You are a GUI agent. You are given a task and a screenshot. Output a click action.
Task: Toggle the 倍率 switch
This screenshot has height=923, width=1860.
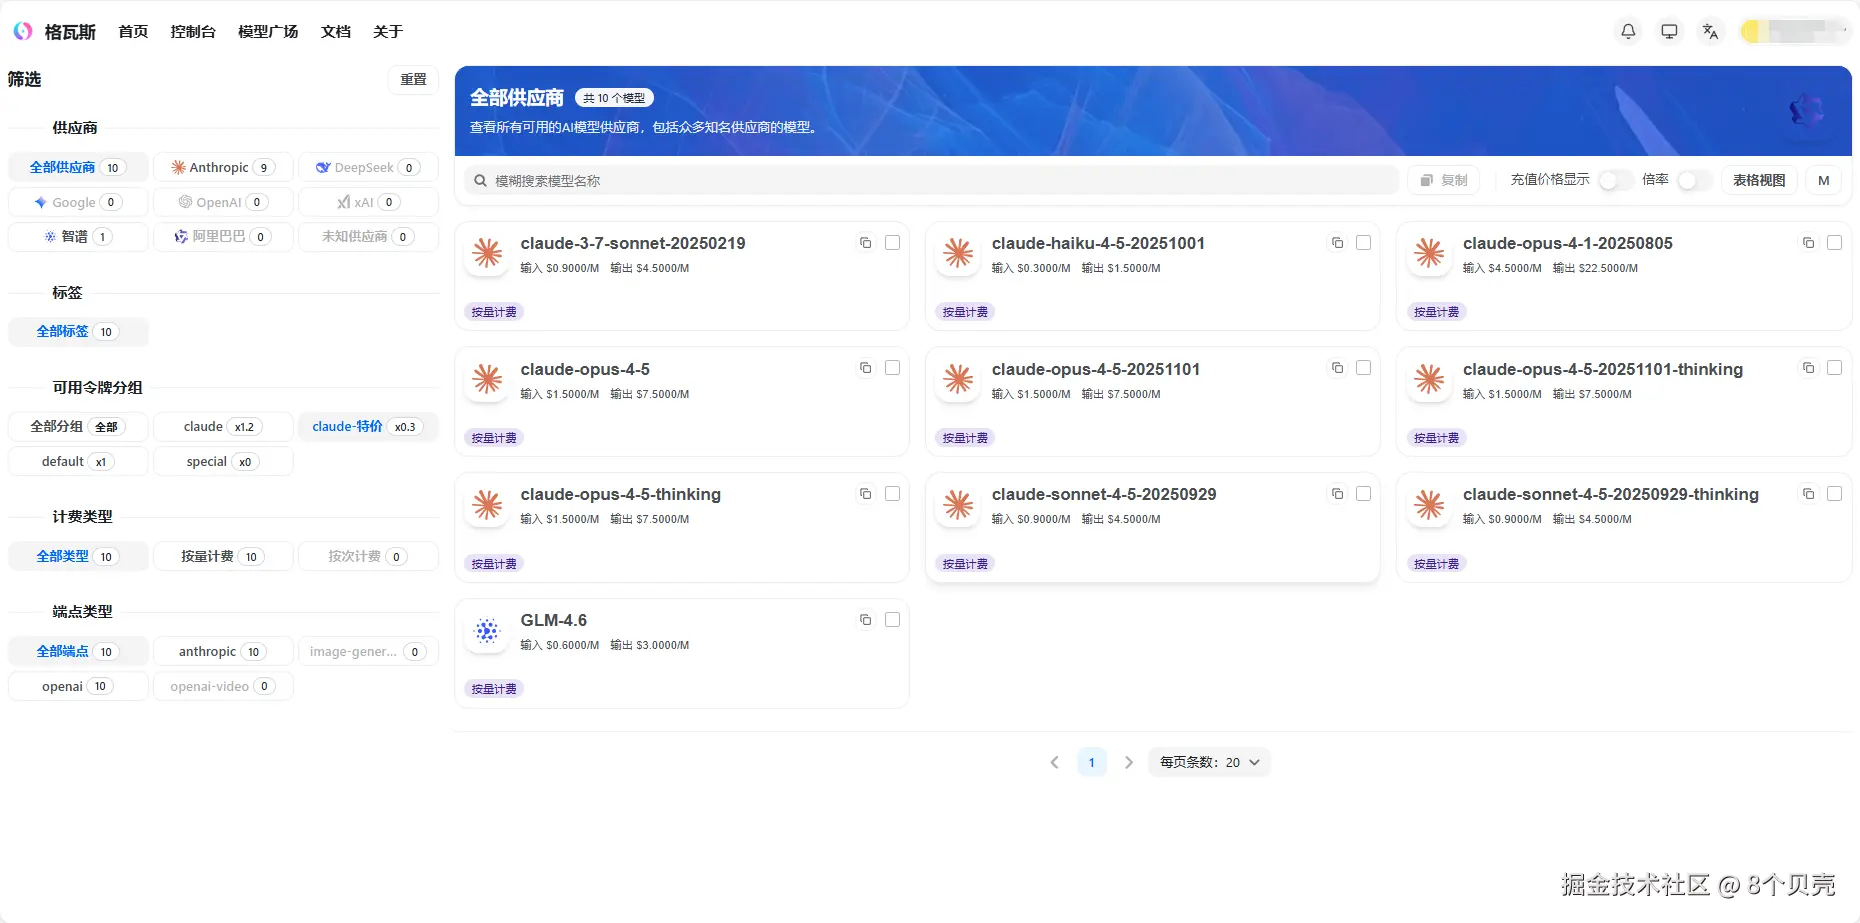[1694, 180]
